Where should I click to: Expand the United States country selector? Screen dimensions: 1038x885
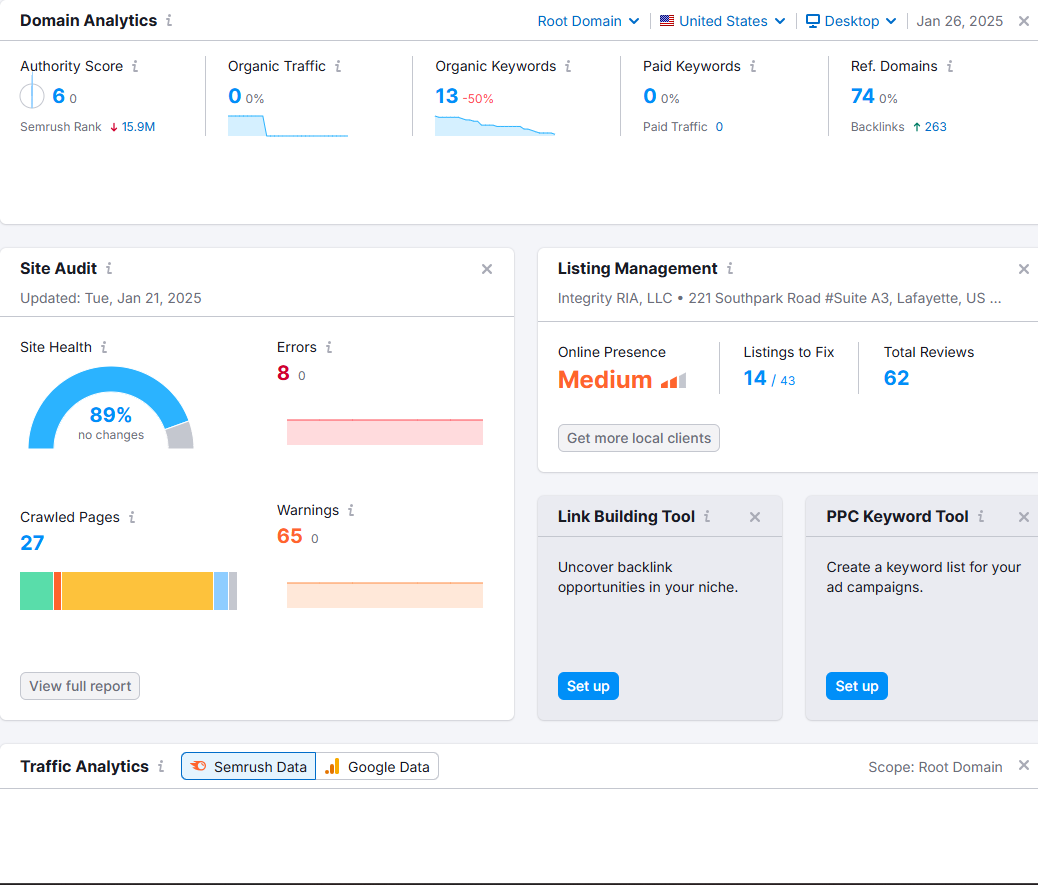[x=722, y=21]
